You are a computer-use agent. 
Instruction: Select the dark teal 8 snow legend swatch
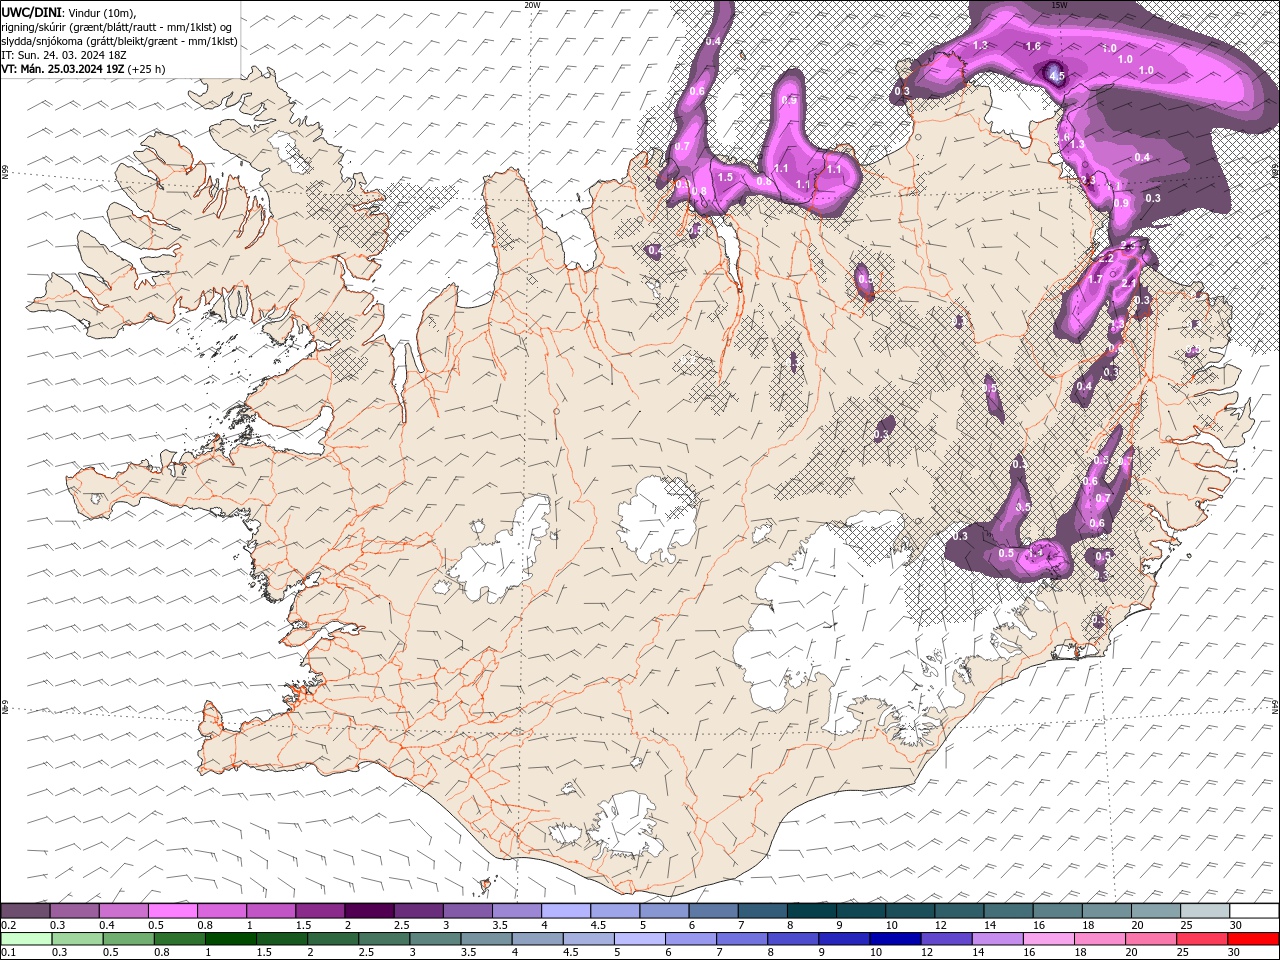813,910
